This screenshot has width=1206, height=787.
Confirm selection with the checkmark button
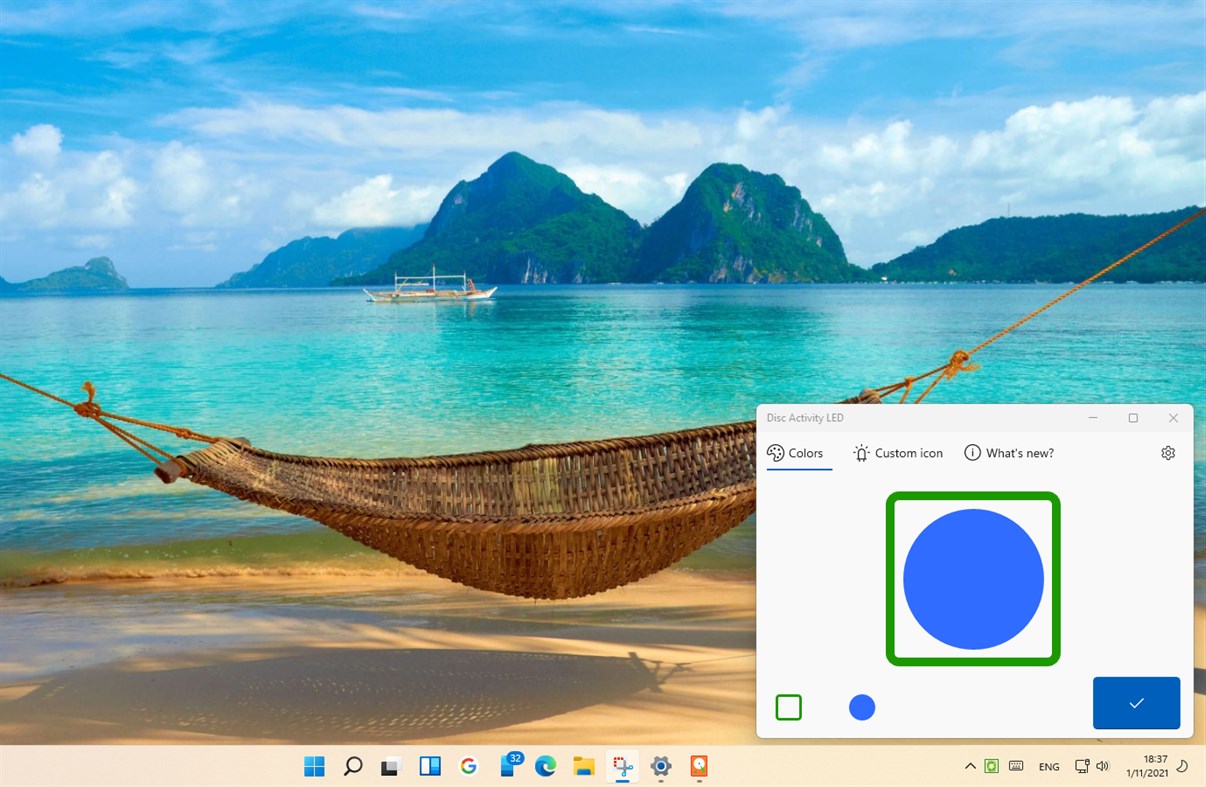tap(1136, 703)
